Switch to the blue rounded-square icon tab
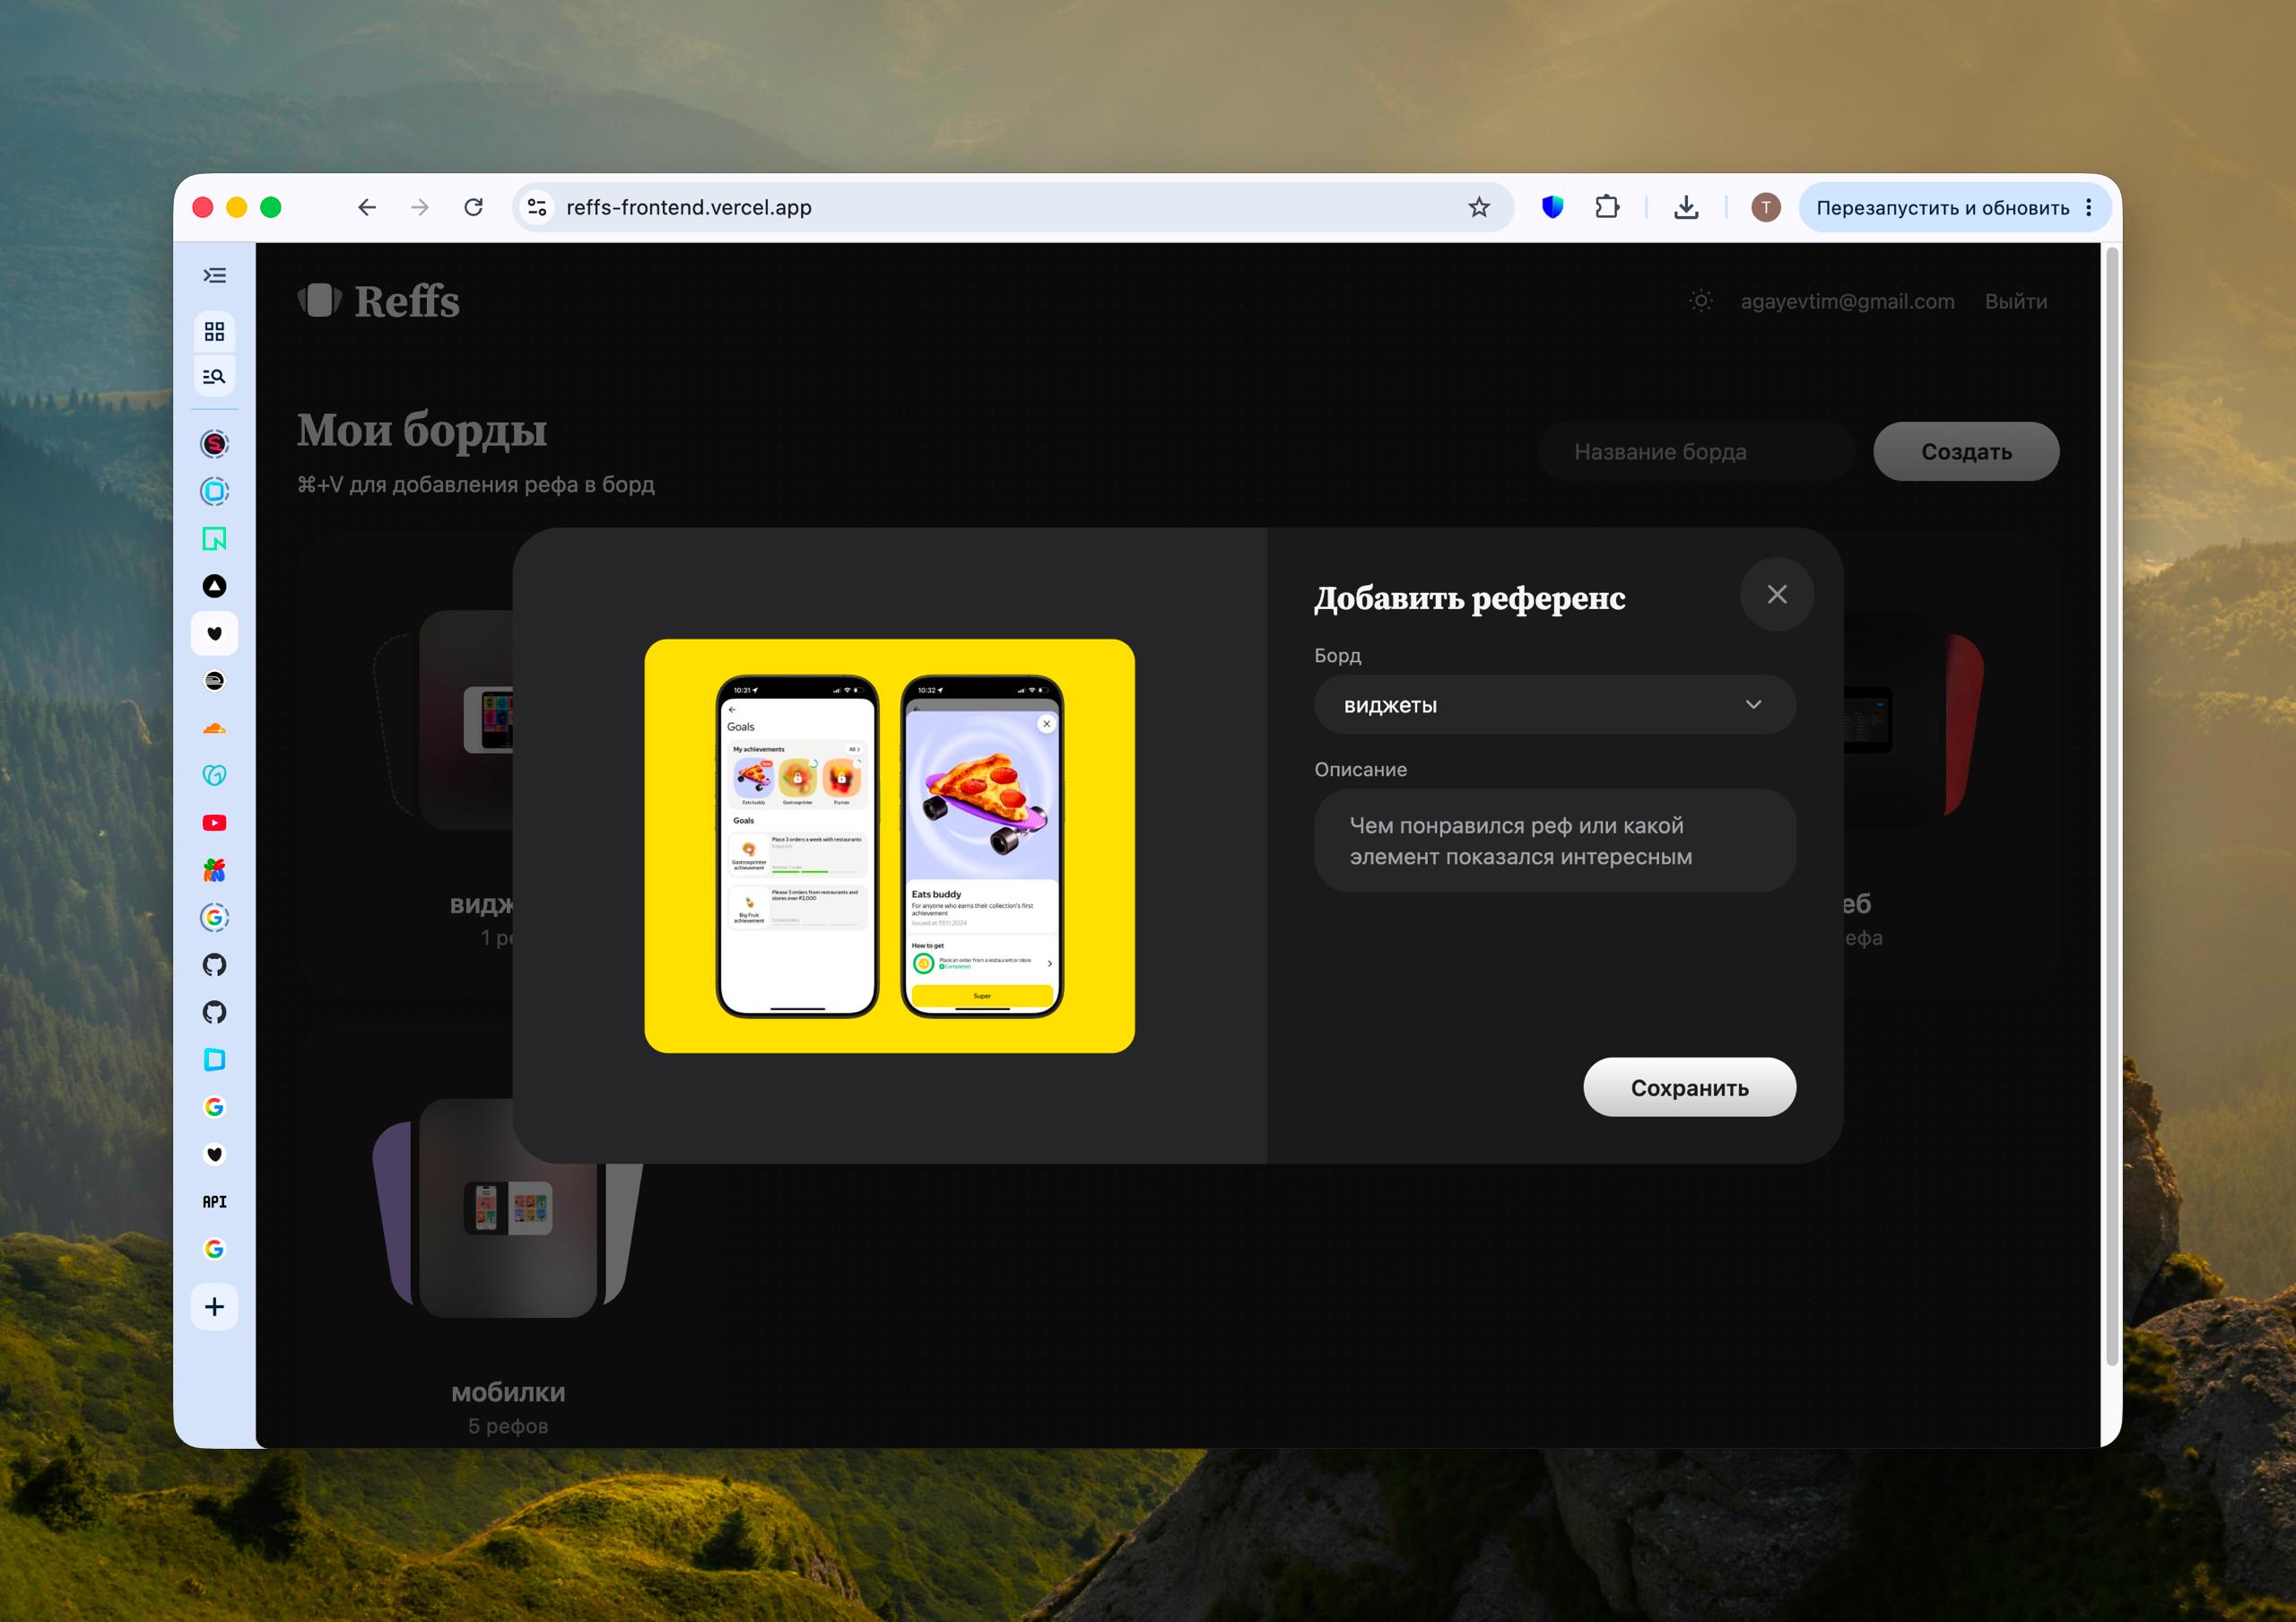Viewport: 2296px width, 1622px height. [x=214, y=491]
